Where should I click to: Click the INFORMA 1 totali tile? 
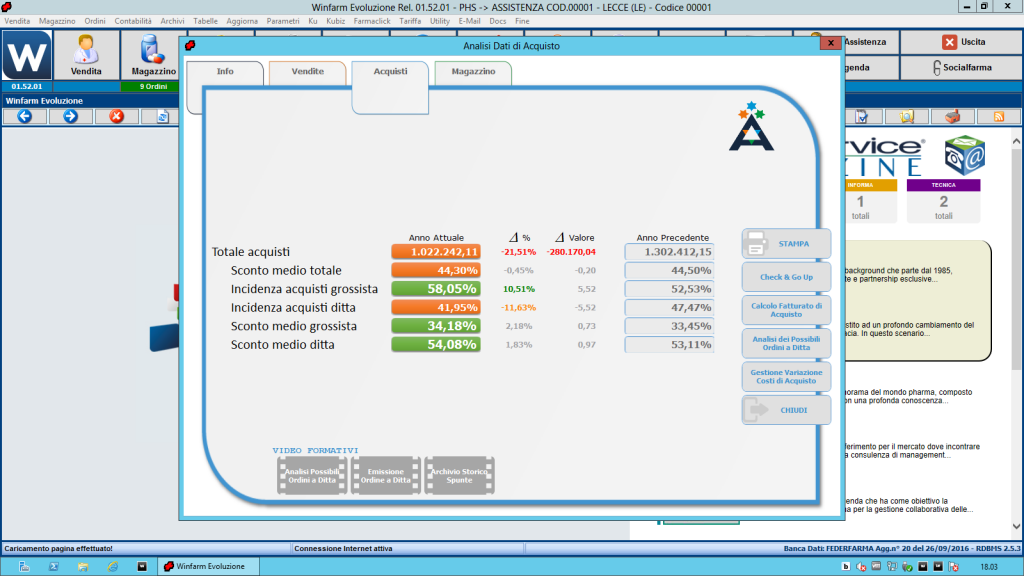coord(871,201)
